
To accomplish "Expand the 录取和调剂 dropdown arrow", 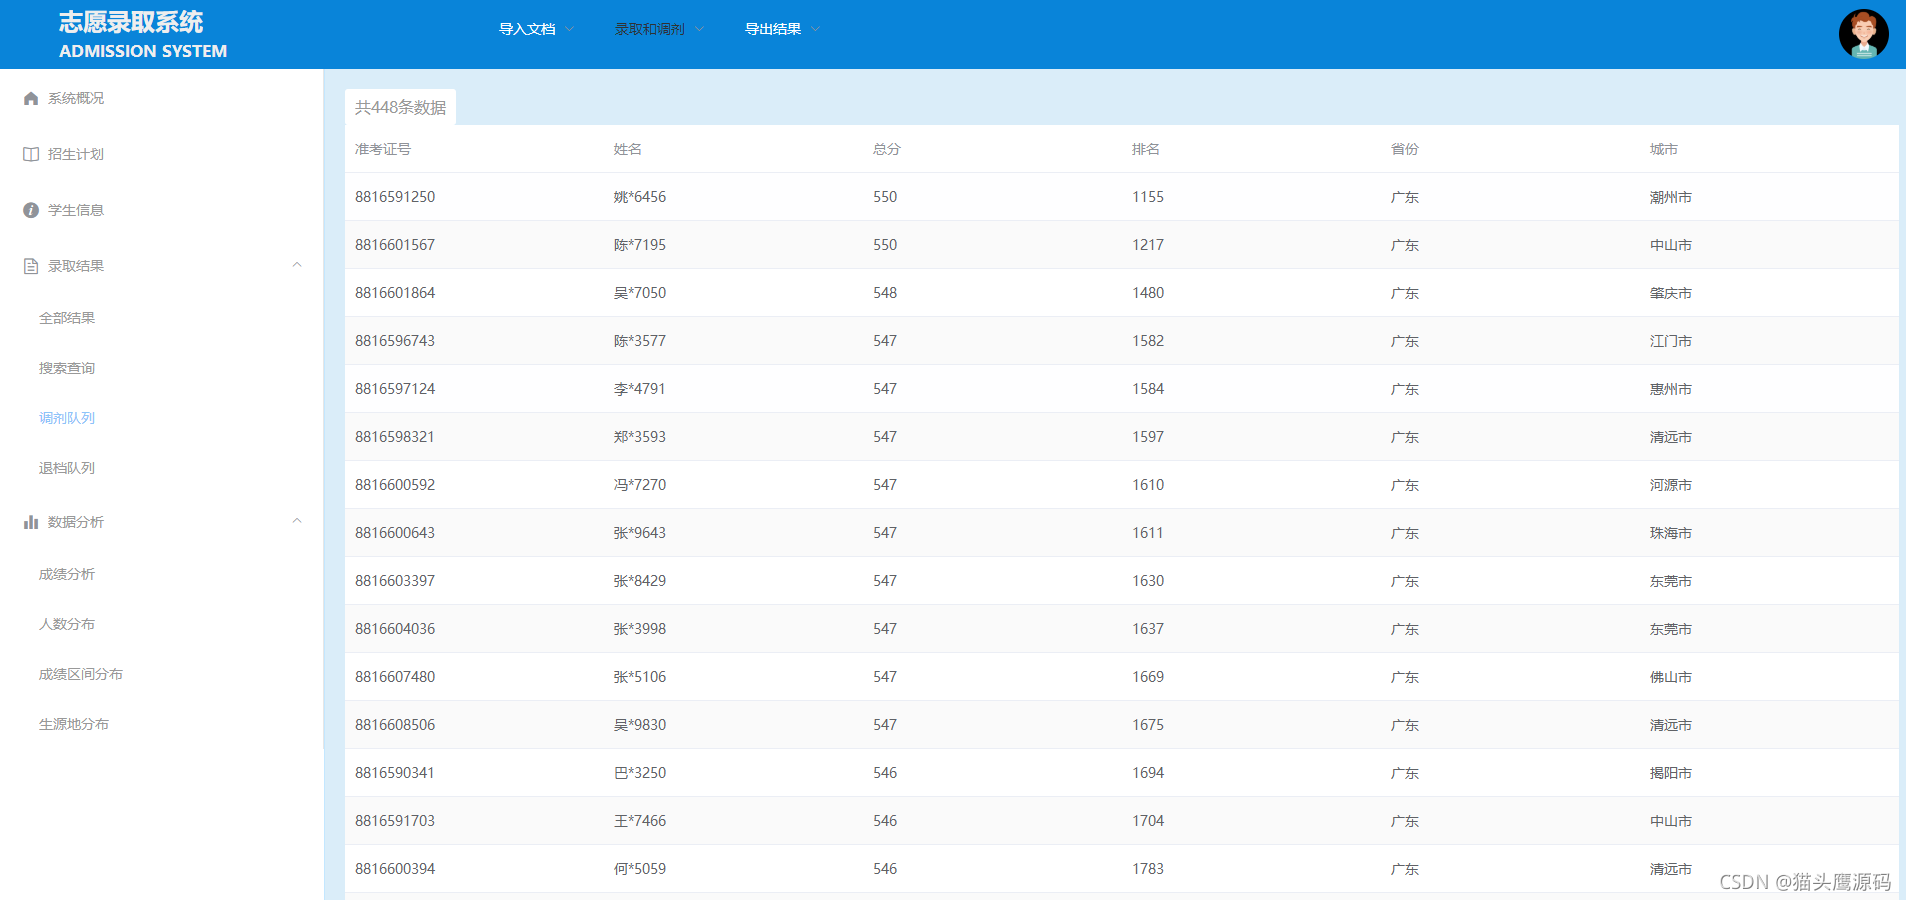I will click(x=699, y=29).
